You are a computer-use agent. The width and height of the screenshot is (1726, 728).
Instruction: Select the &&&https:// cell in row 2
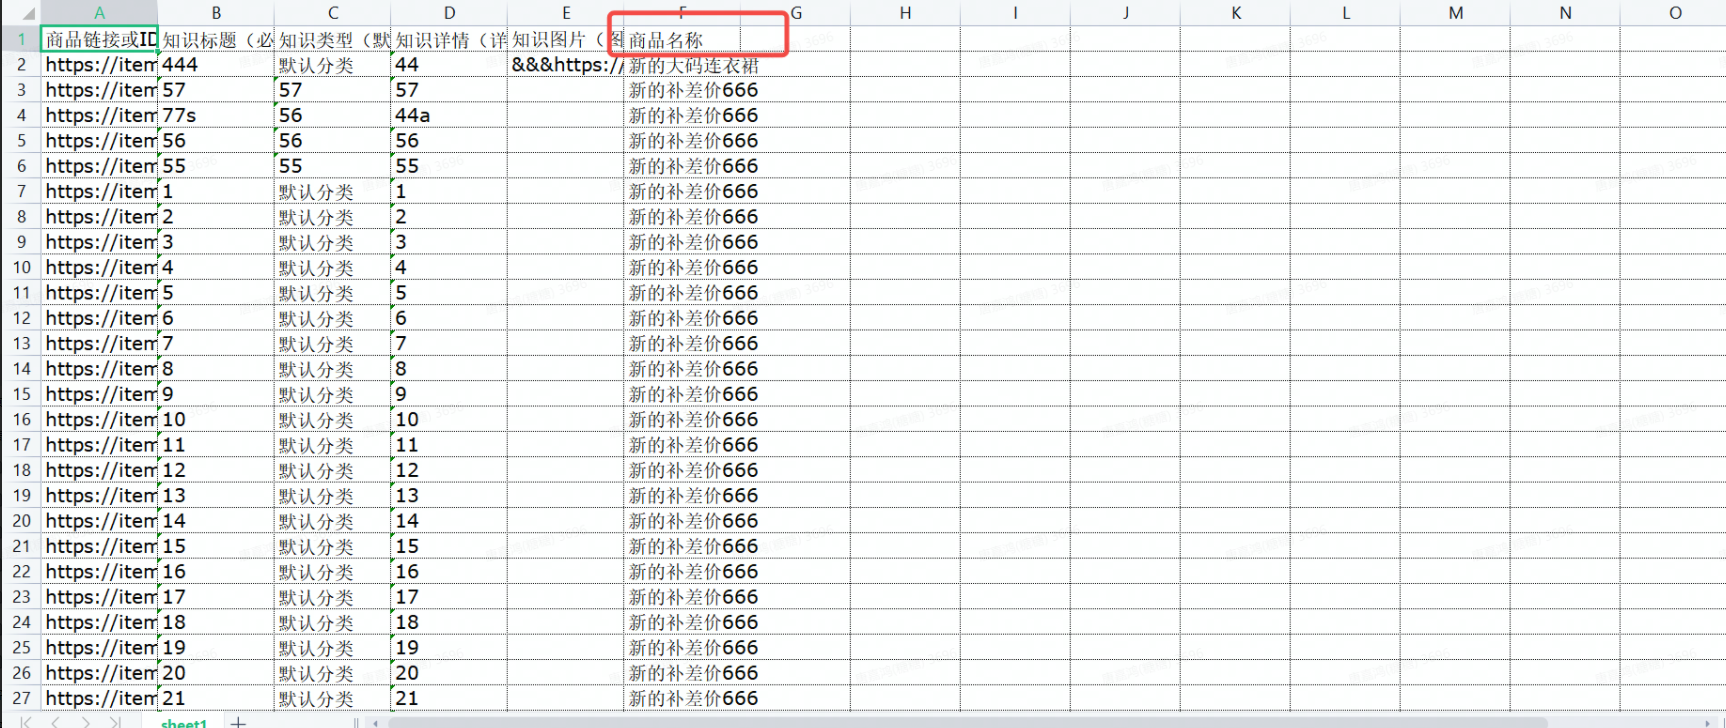(566, 65)
